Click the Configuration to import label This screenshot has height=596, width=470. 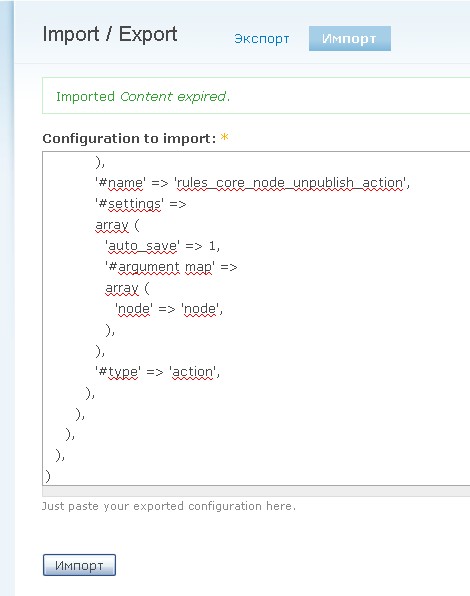[x=129, y=138]
